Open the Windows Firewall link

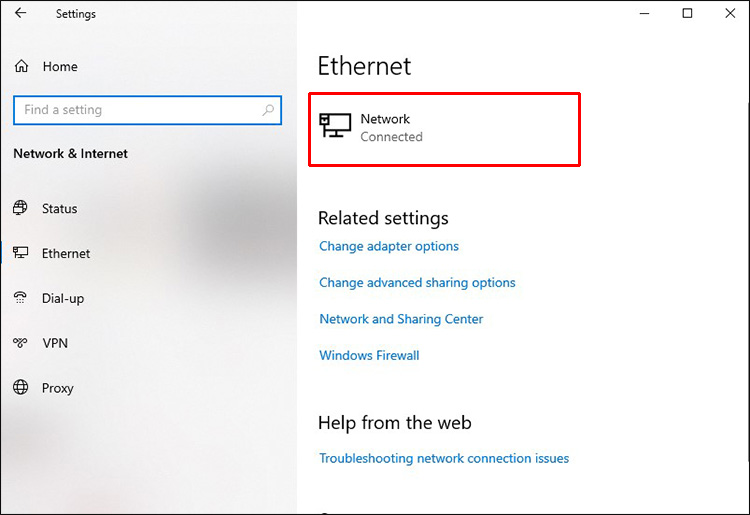369,355
